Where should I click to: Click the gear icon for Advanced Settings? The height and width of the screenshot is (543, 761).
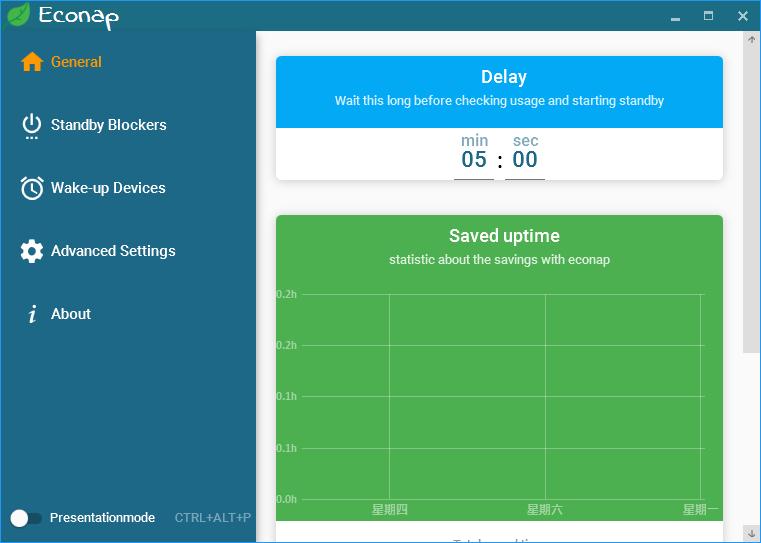click(32, 251)
